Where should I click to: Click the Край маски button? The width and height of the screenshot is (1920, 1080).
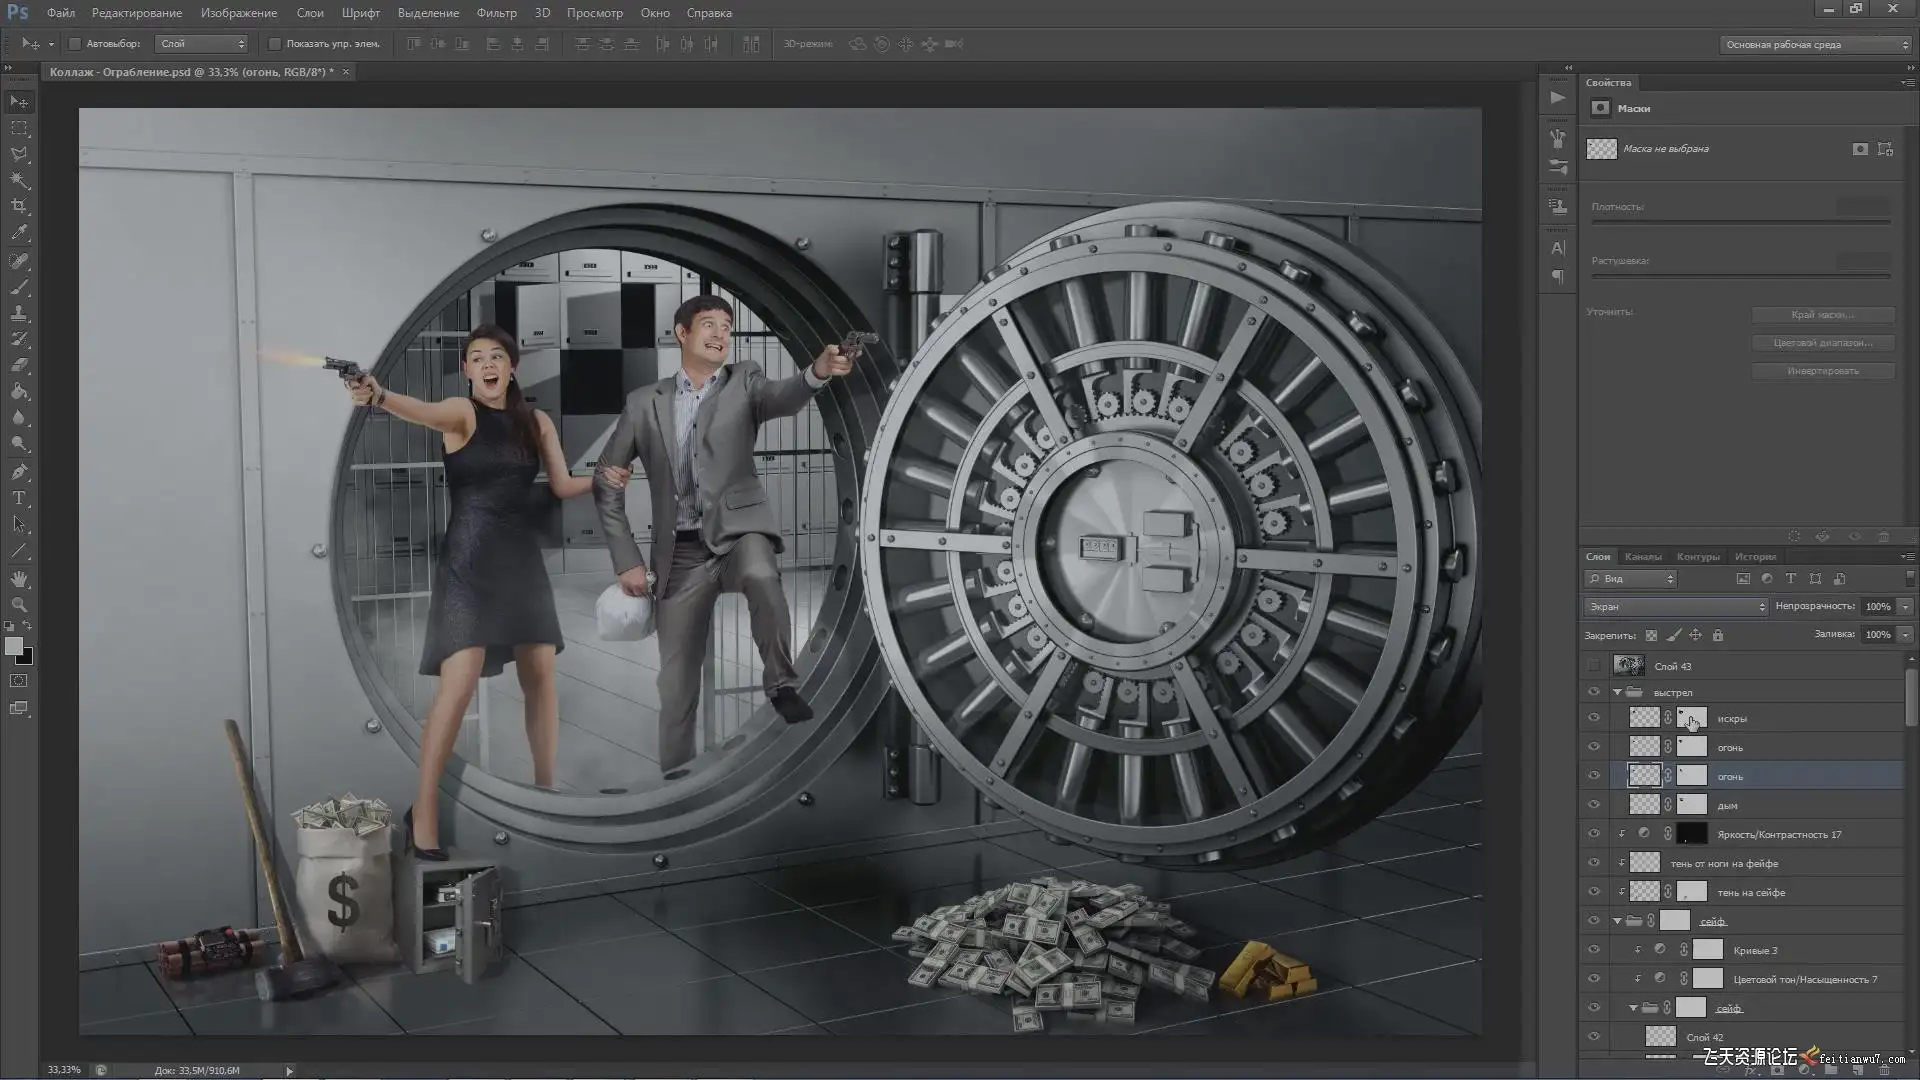pyautogui.click(x=1822, y=315)
